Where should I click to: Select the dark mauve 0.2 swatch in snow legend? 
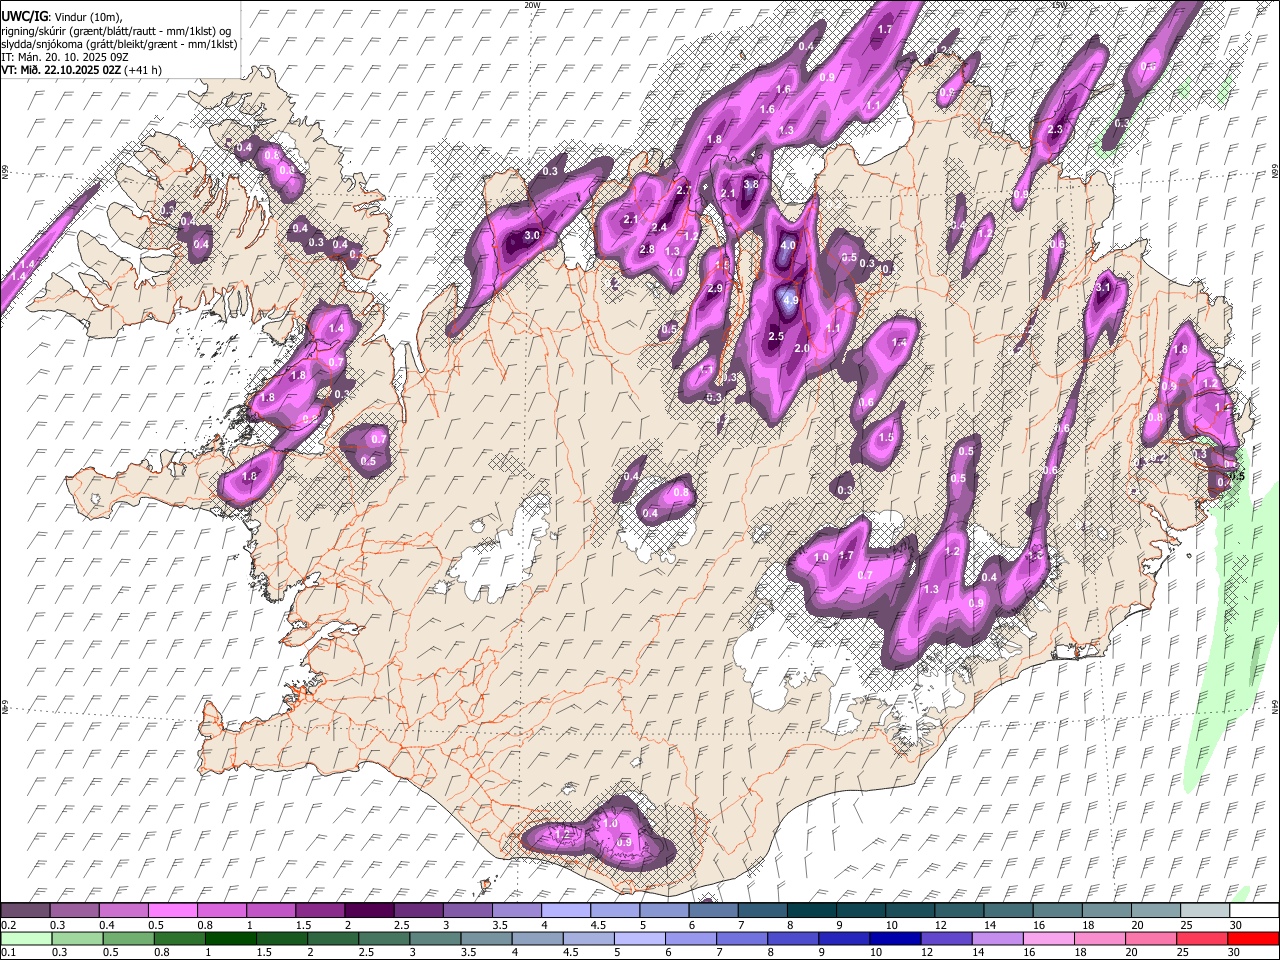click(x=25, y=910)
